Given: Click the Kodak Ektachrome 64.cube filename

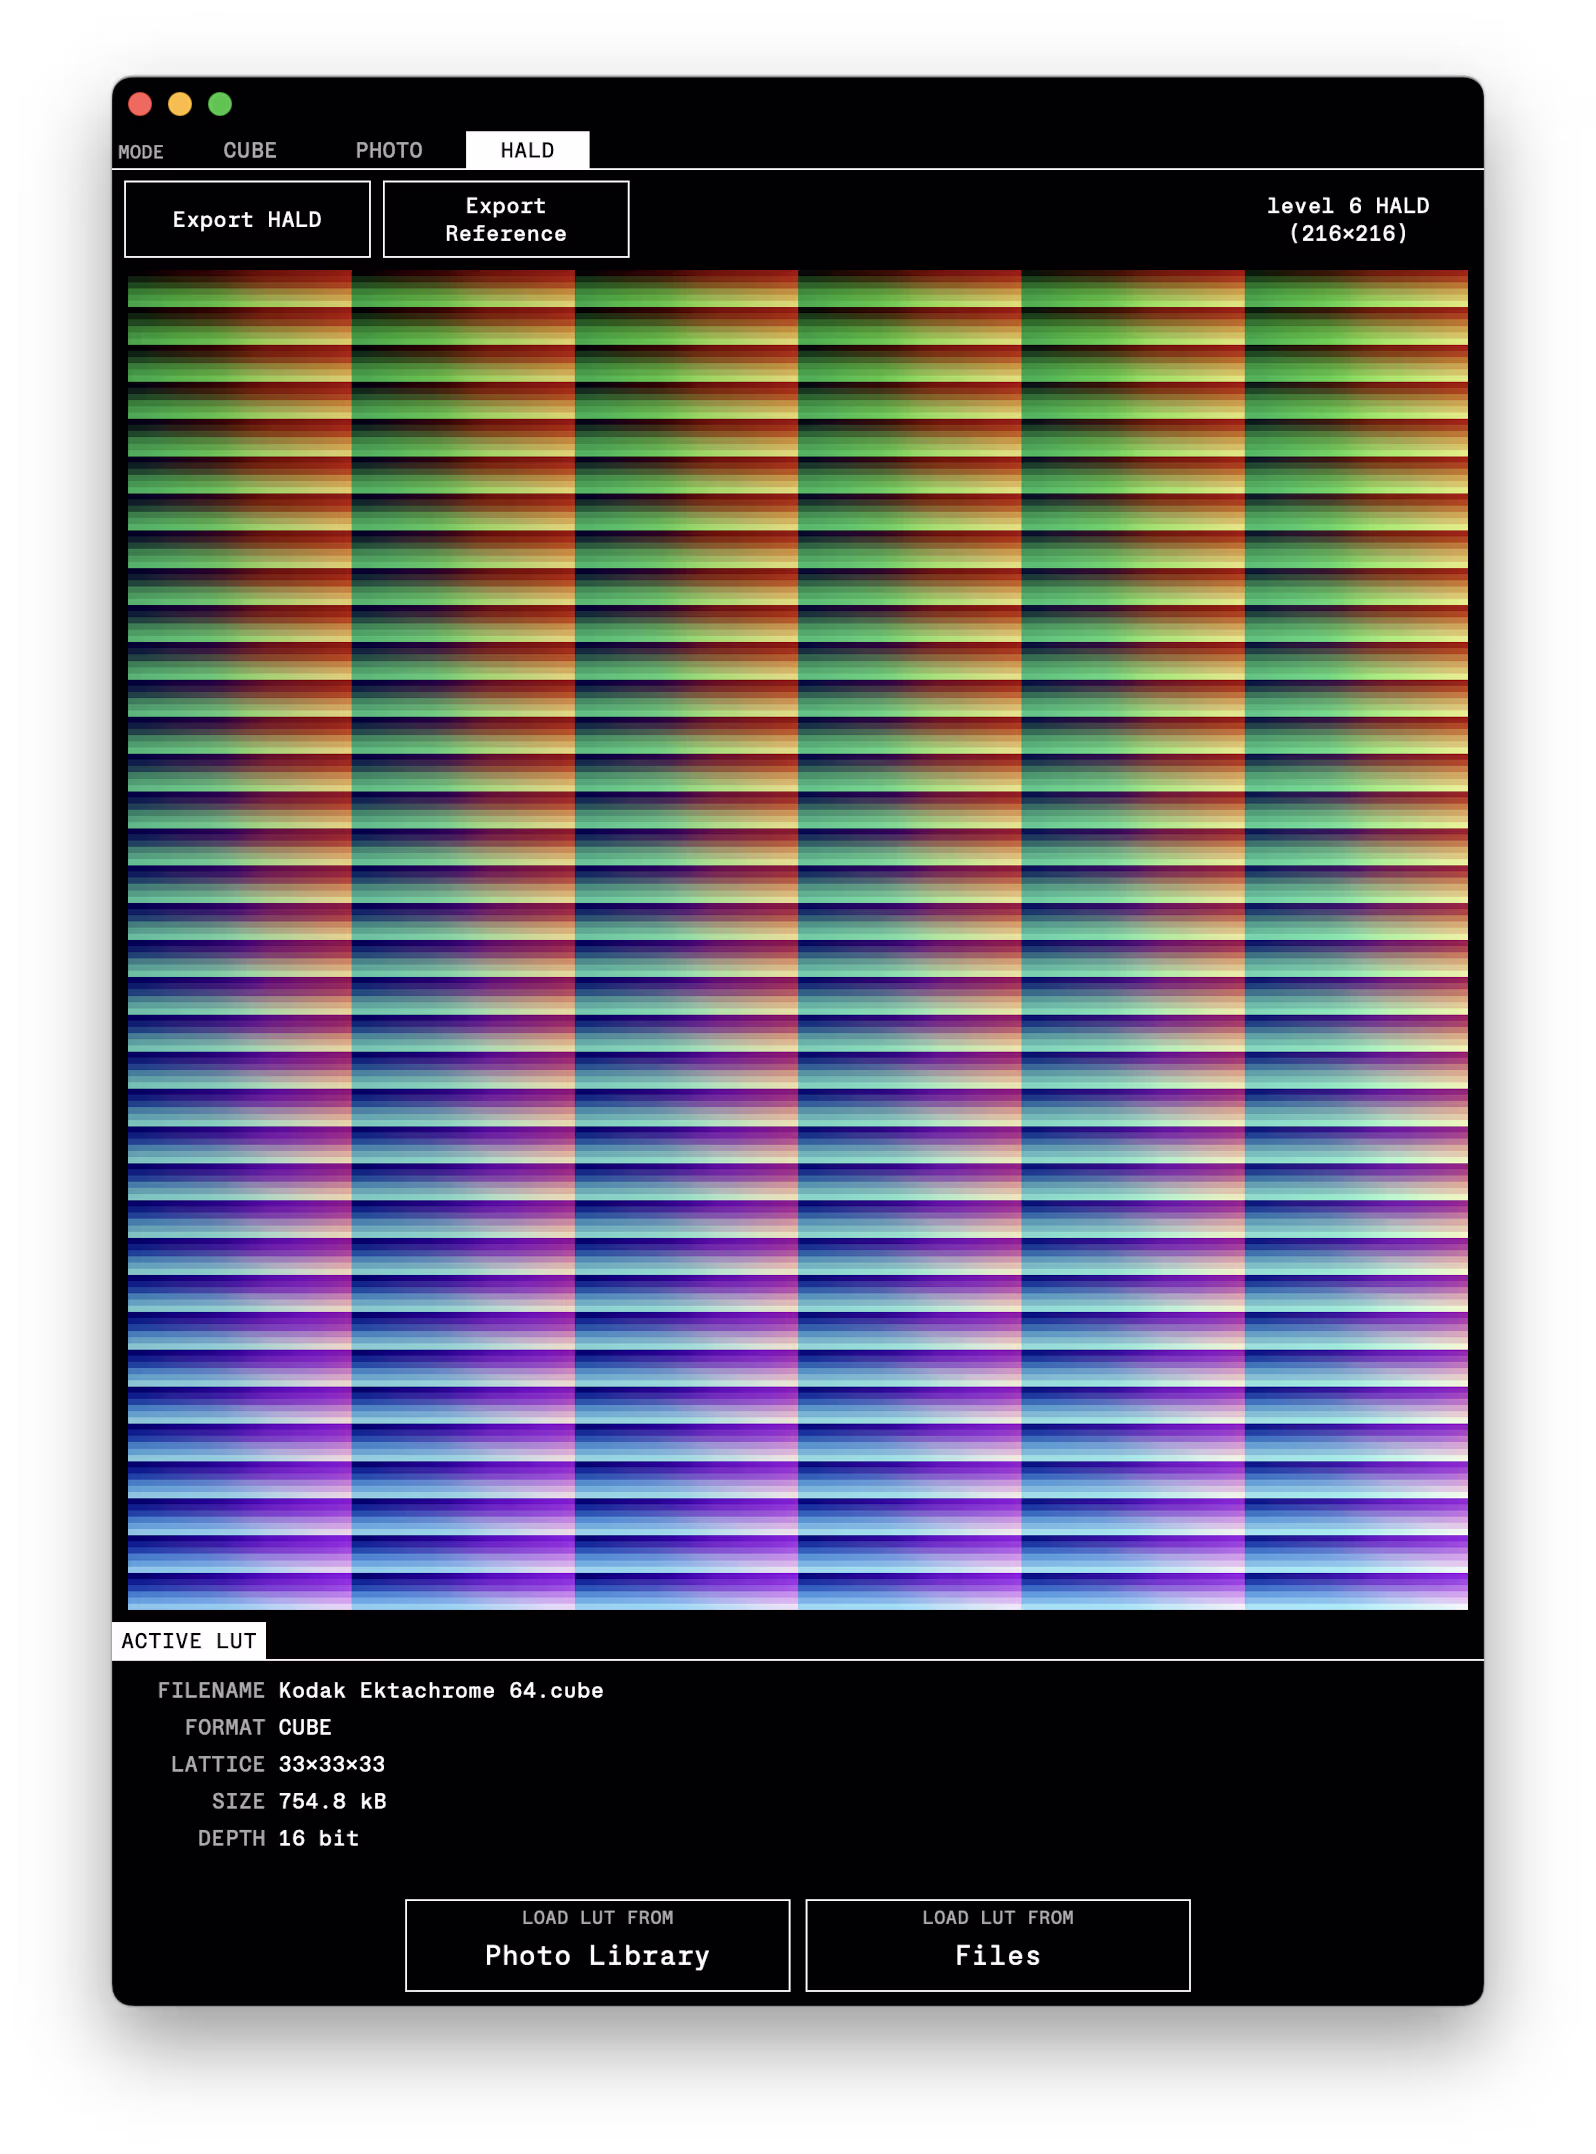Looking at the screenshot, I should (x=441, y=1691).
